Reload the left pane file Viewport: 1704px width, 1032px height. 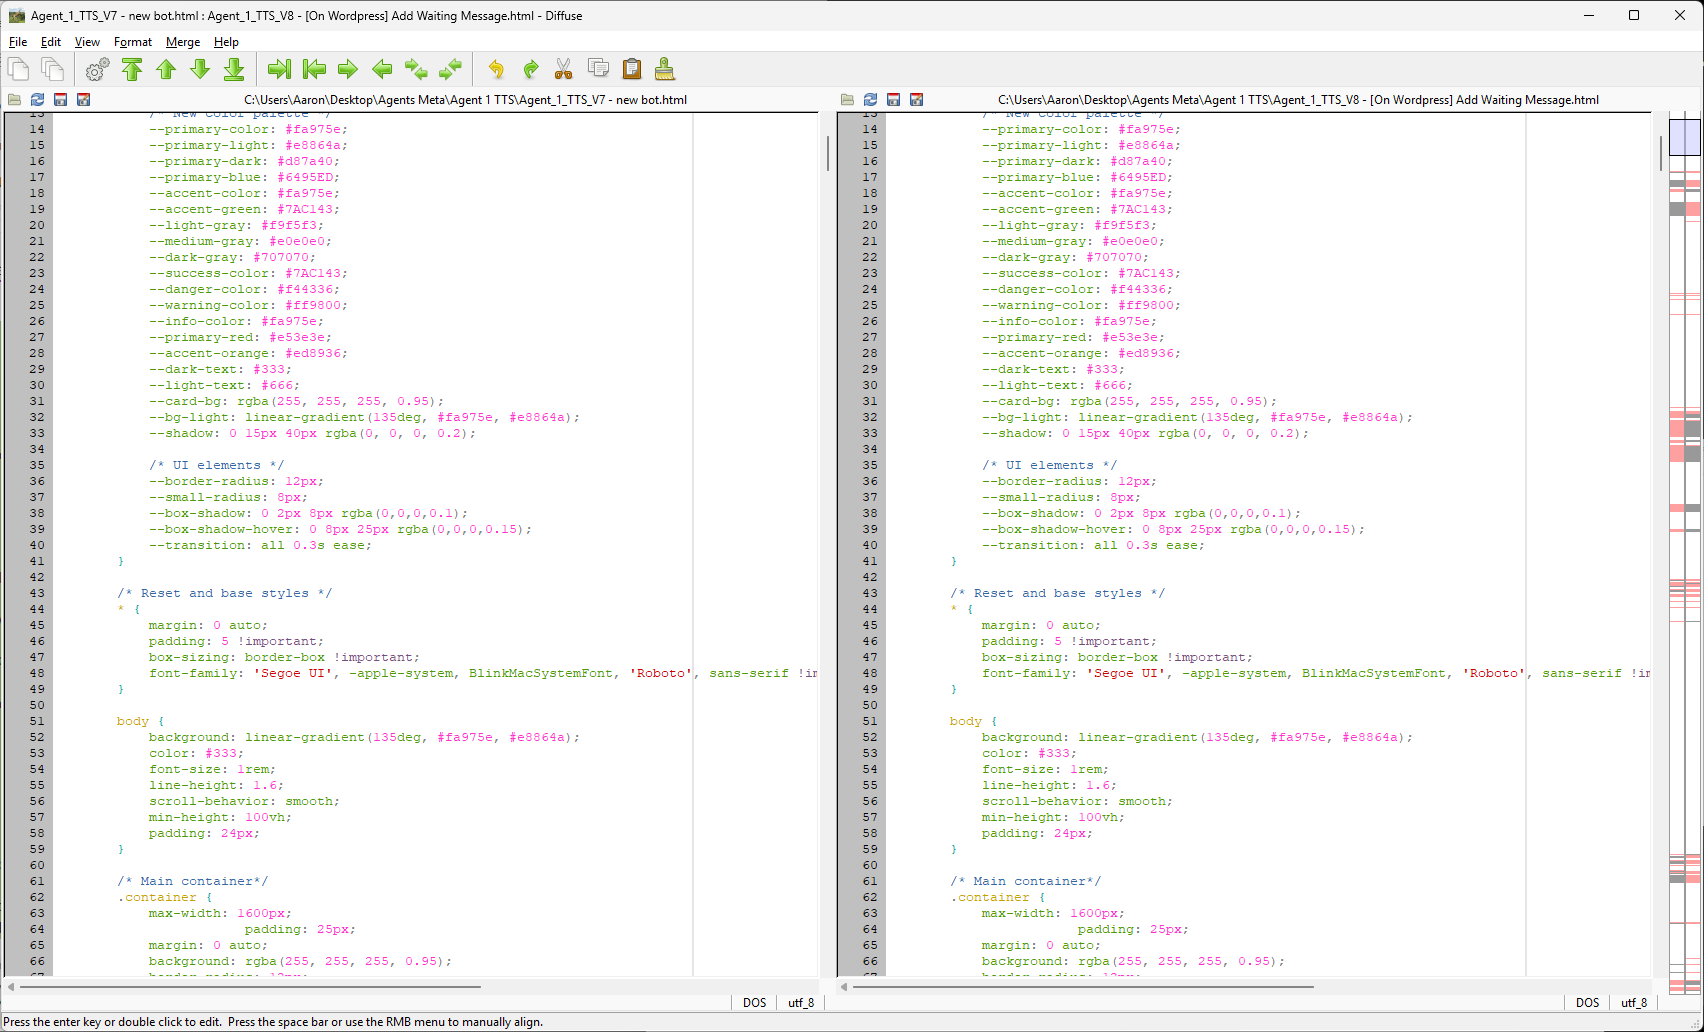37,100
